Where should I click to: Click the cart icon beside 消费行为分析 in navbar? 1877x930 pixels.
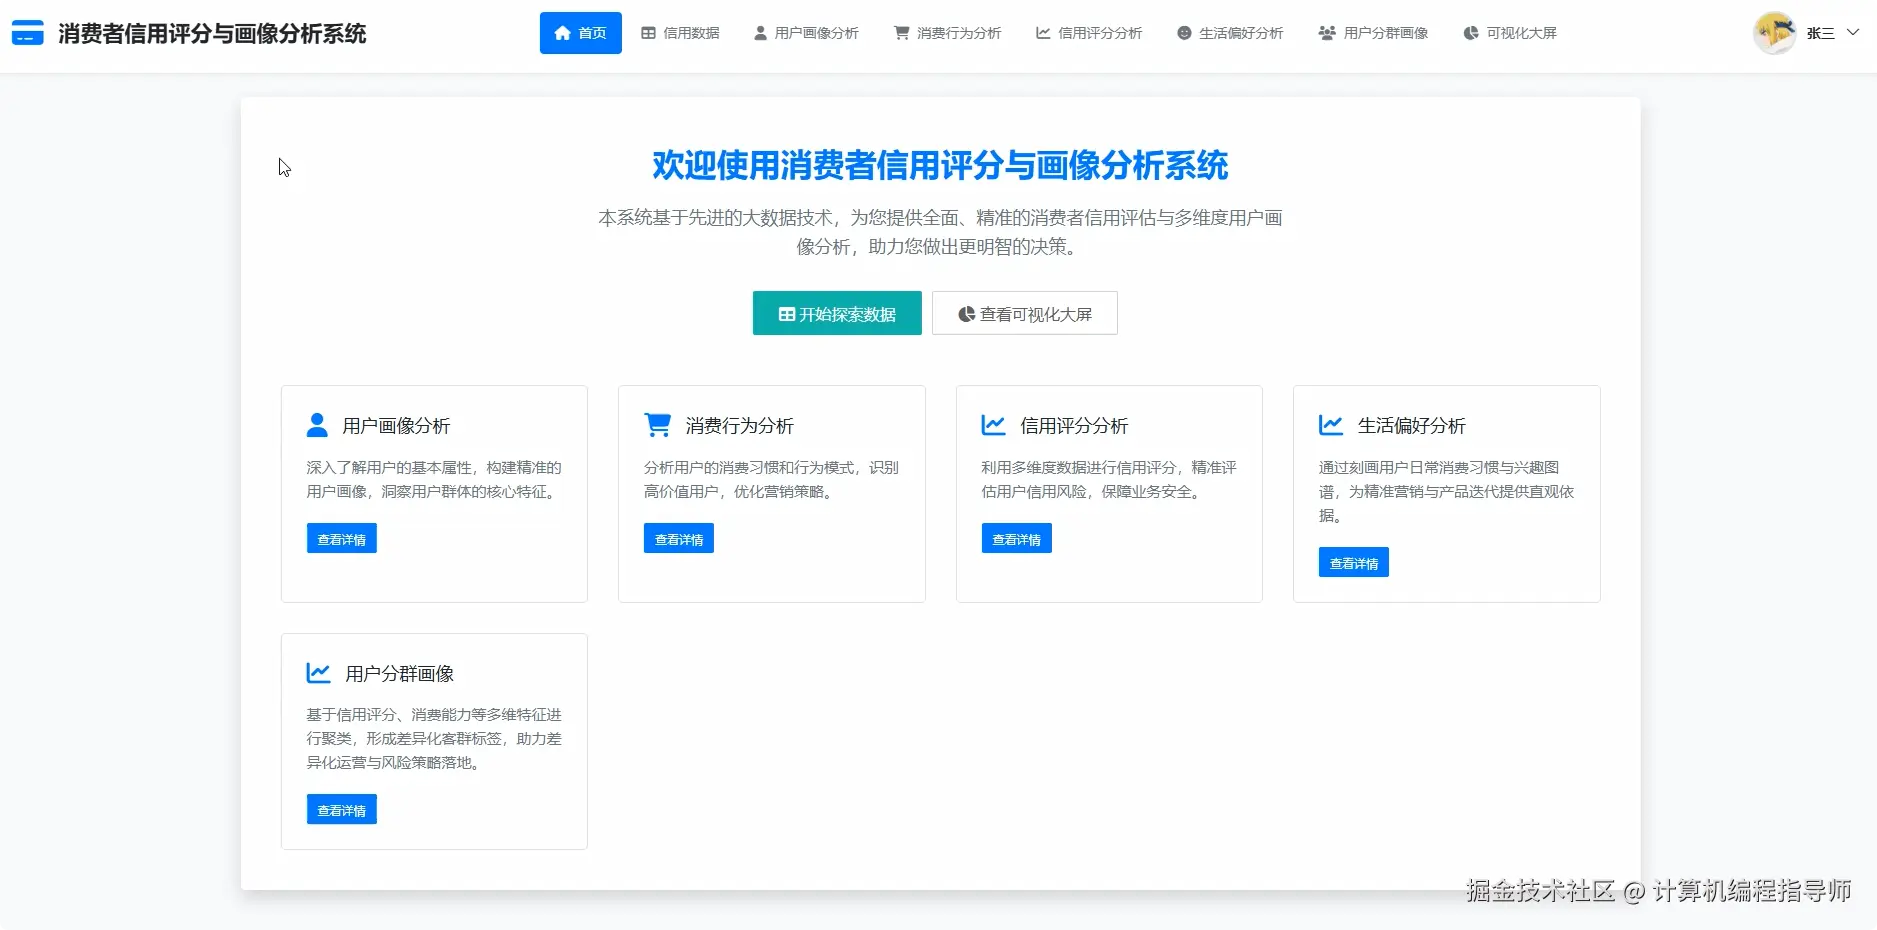(x=901, y=33)
